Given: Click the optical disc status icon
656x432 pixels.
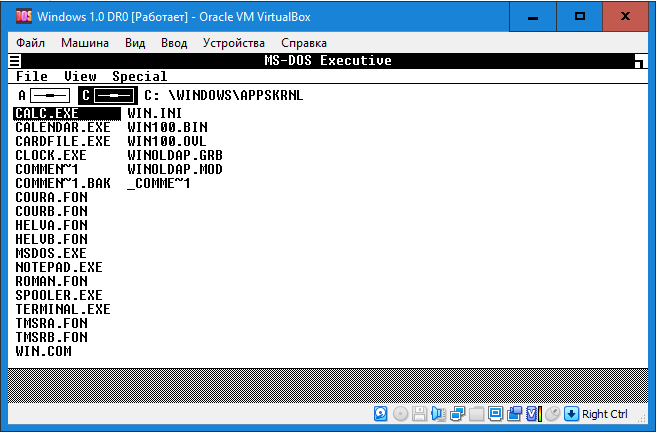Looking at the screenshot, I should [x=400, y=414].
